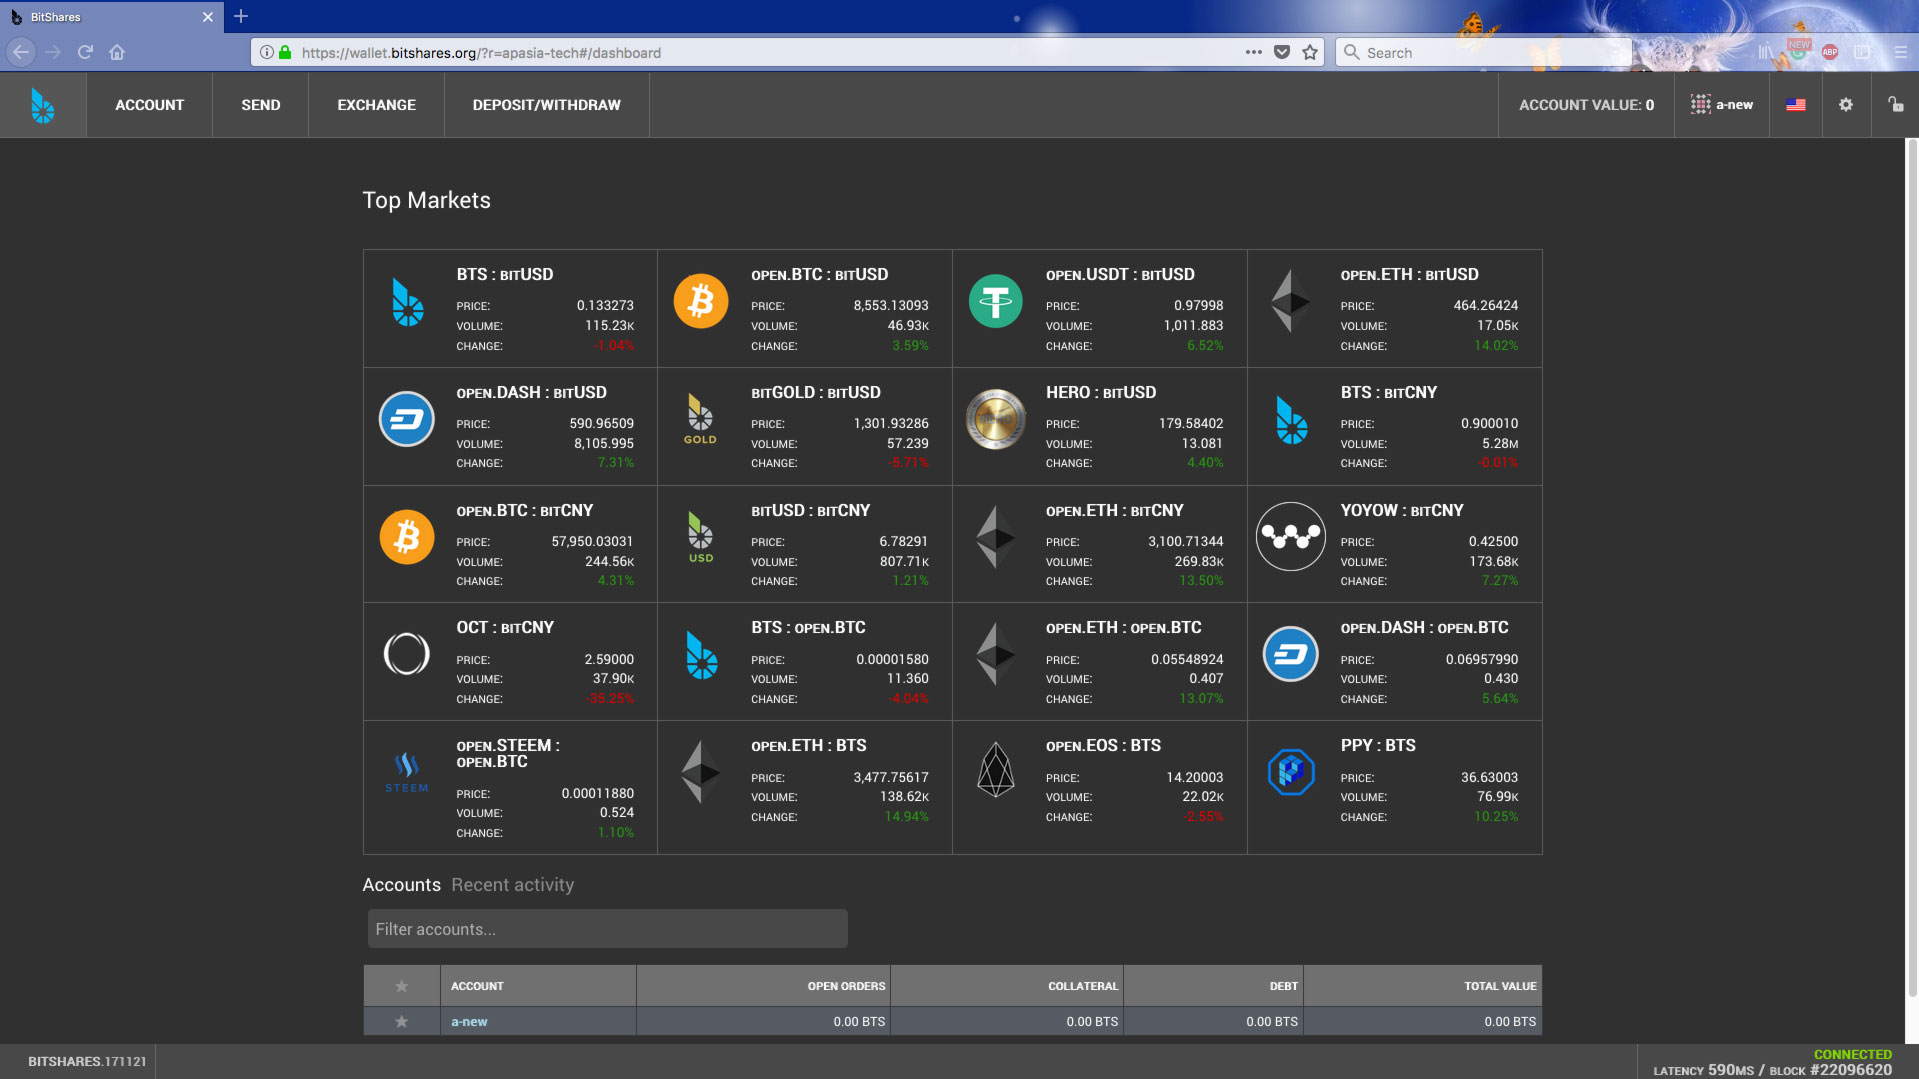
Task: Open the a-new account dropdown in header
Action: tap(1722, 105)
